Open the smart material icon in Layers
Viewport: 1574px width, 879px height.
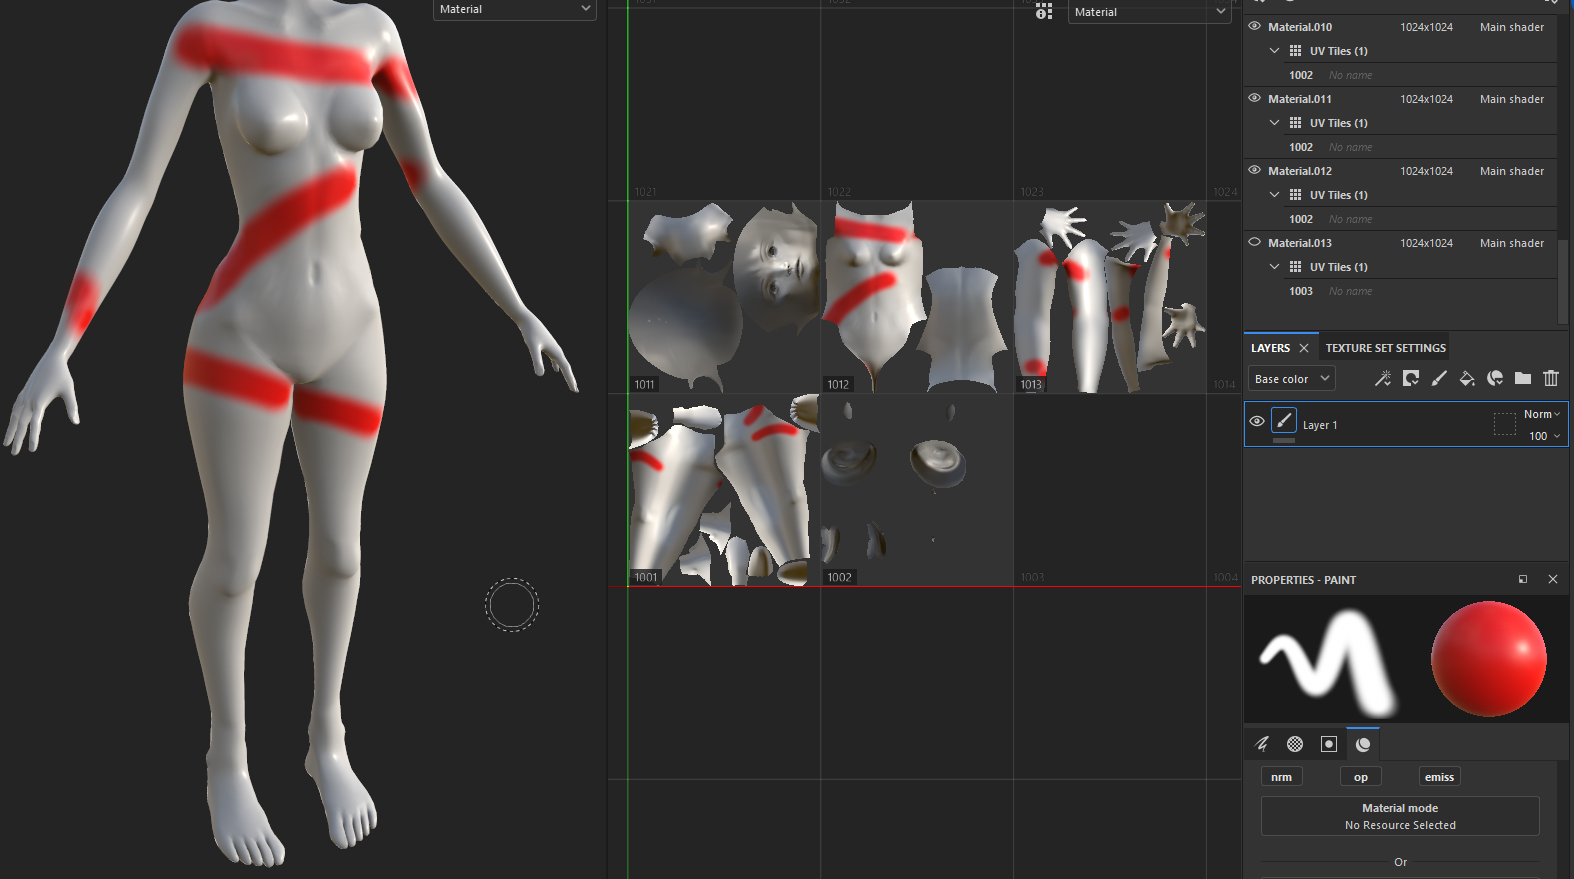pos(1495,378)
